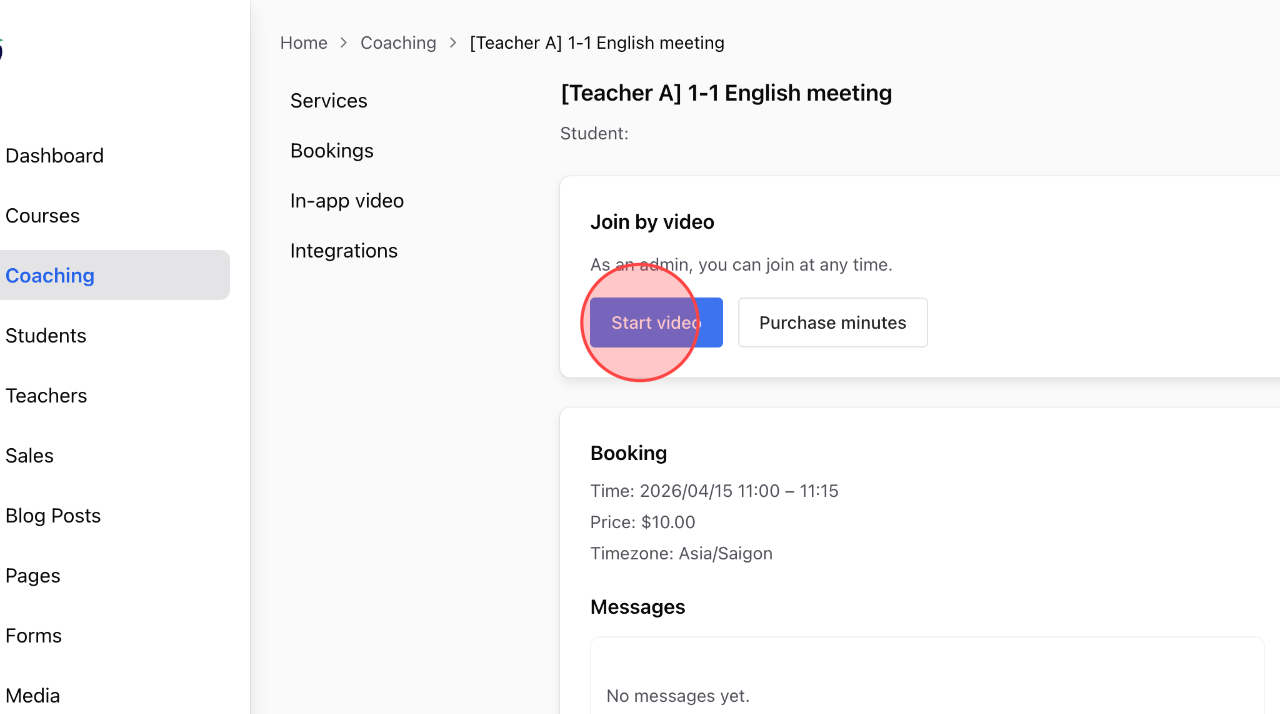Go to Courses section
This screenshot has width=1280, height=714.
pos(42,216)
